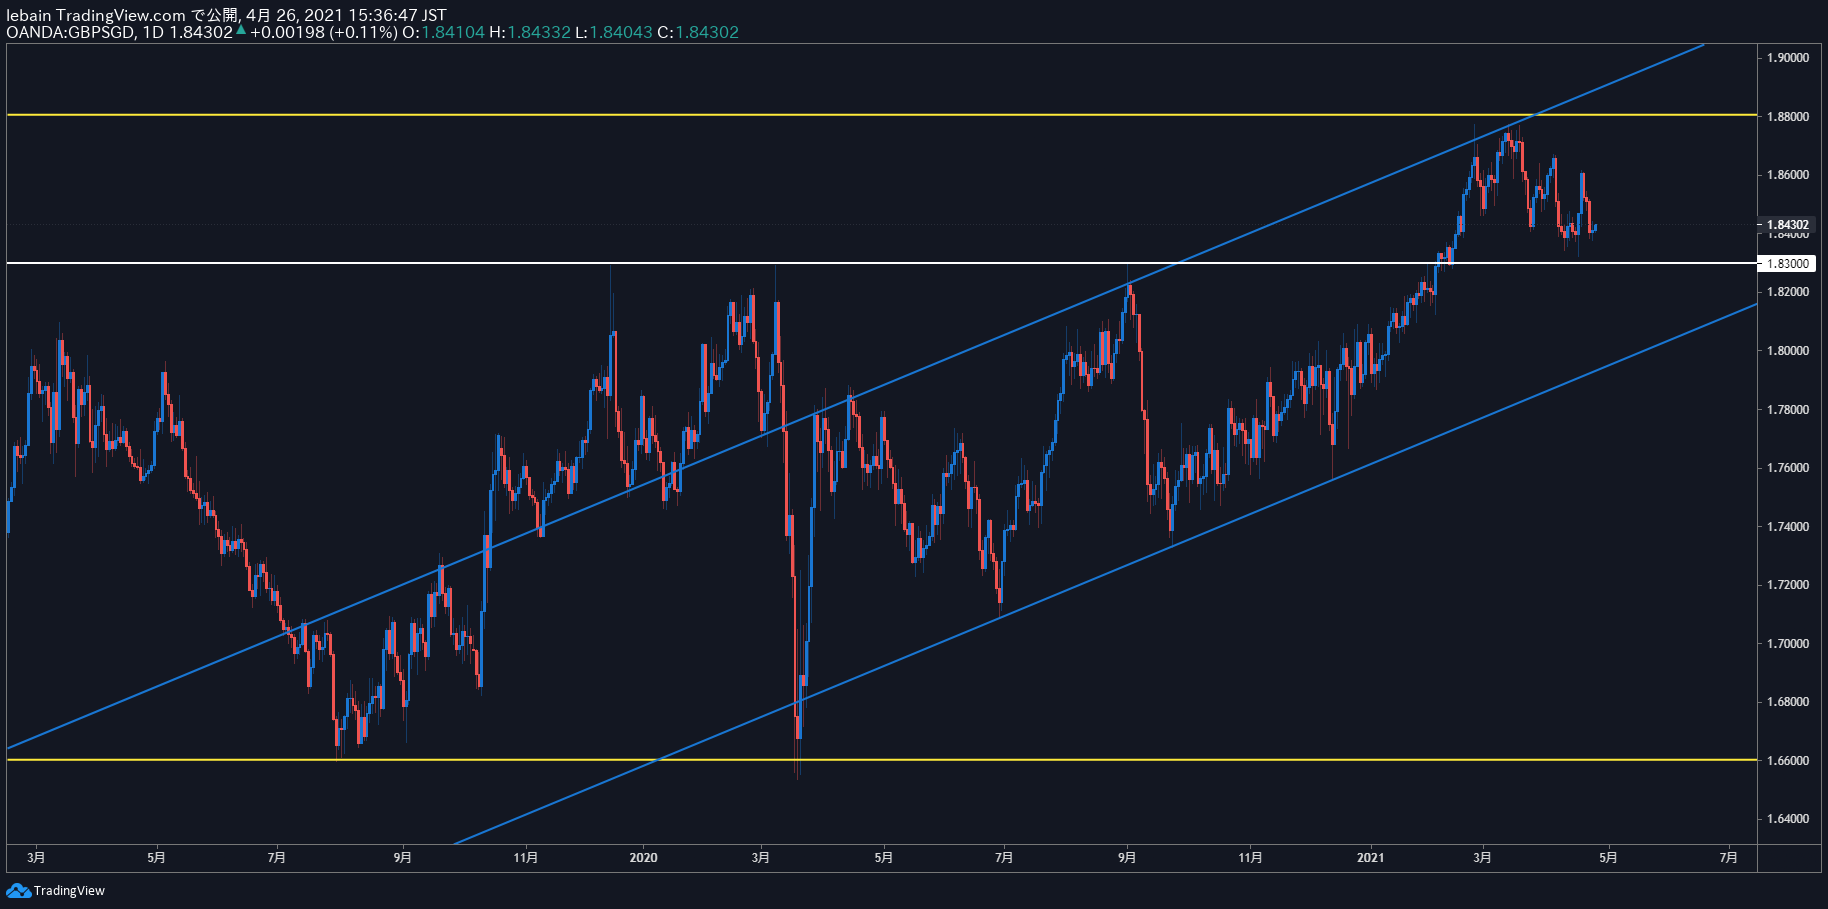Click the 11月 label left of 2020

[526, 858]
